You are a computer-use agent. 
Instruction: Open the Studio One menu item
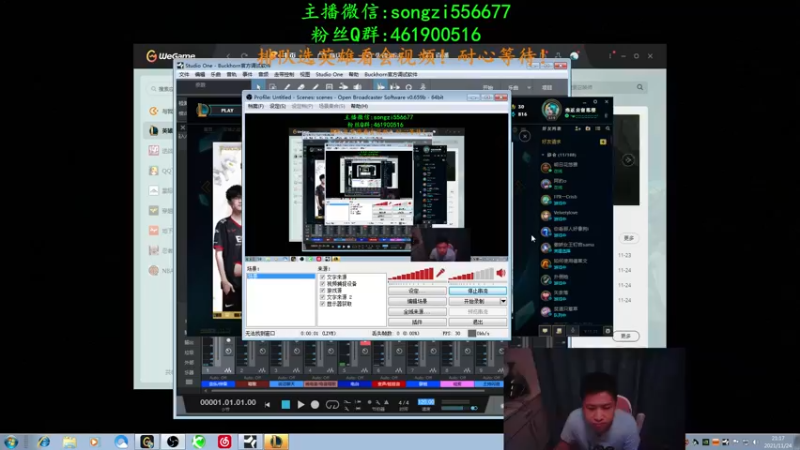[x=329, y=74]
